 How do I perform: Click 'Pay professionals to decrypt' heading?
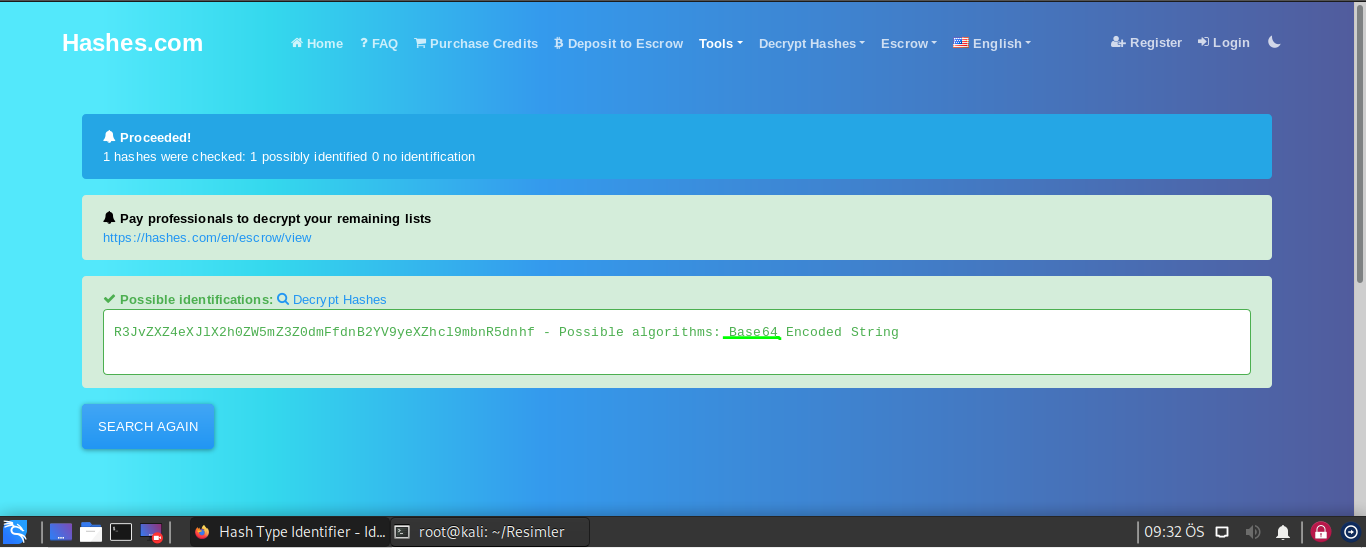(275, 218)
